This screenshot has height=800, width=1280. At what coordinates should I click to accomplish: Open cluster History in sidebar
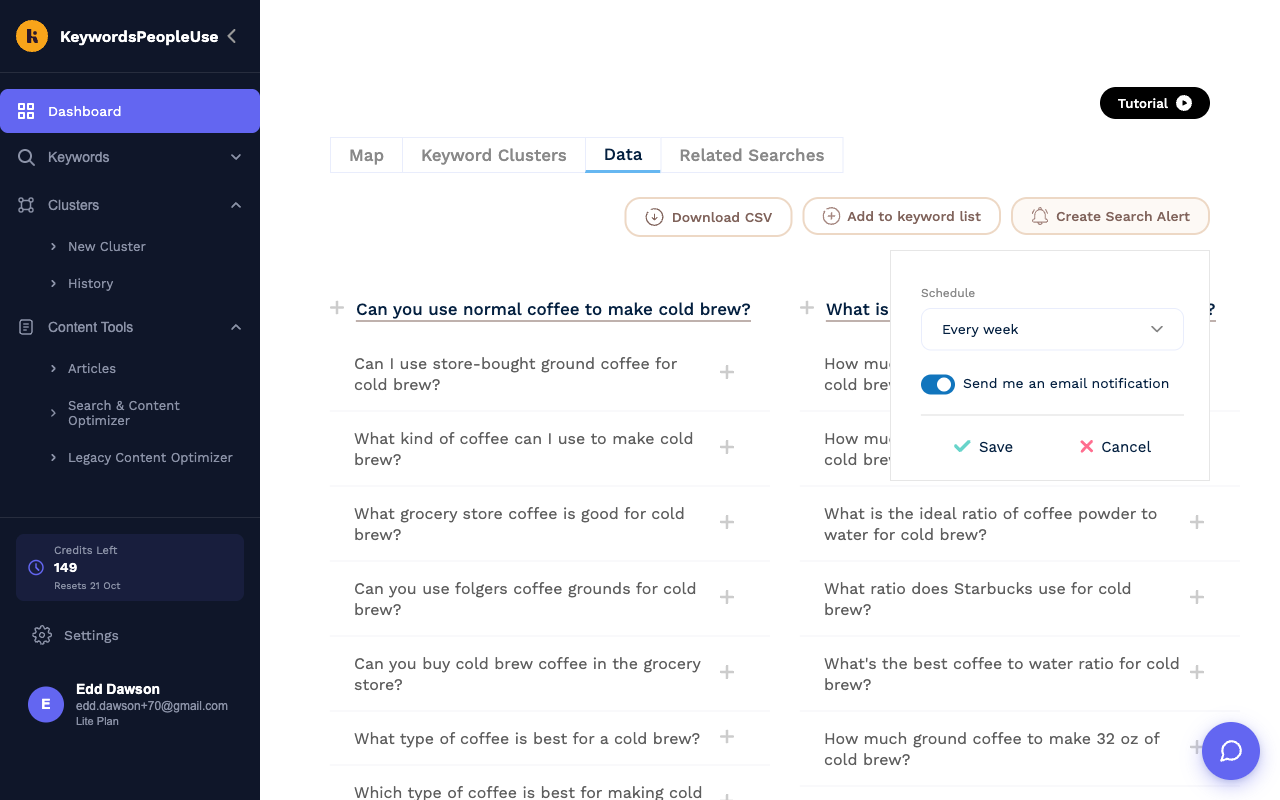(x=90, y=284)
